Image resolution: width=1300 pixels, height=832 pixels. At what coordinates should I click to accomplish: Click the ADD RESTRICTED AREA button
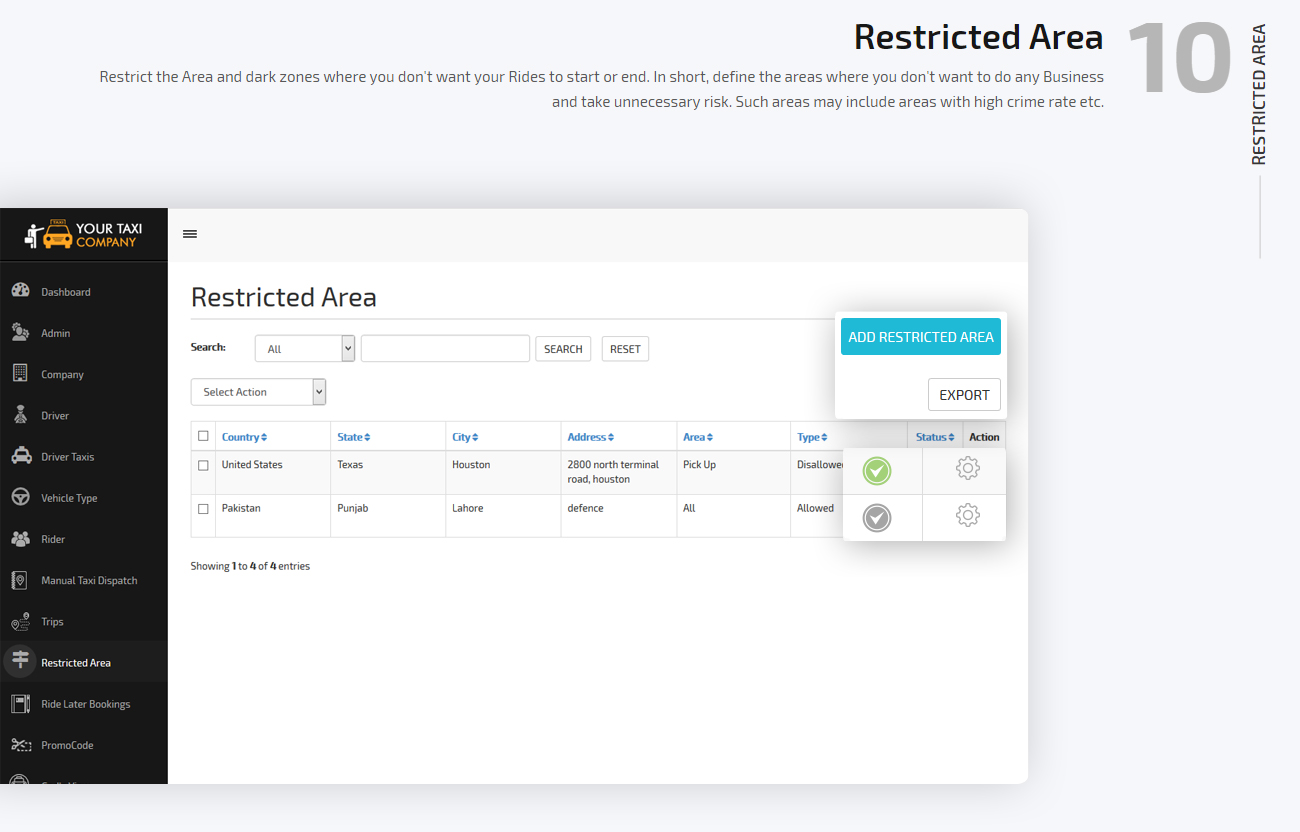coord(920,336)
